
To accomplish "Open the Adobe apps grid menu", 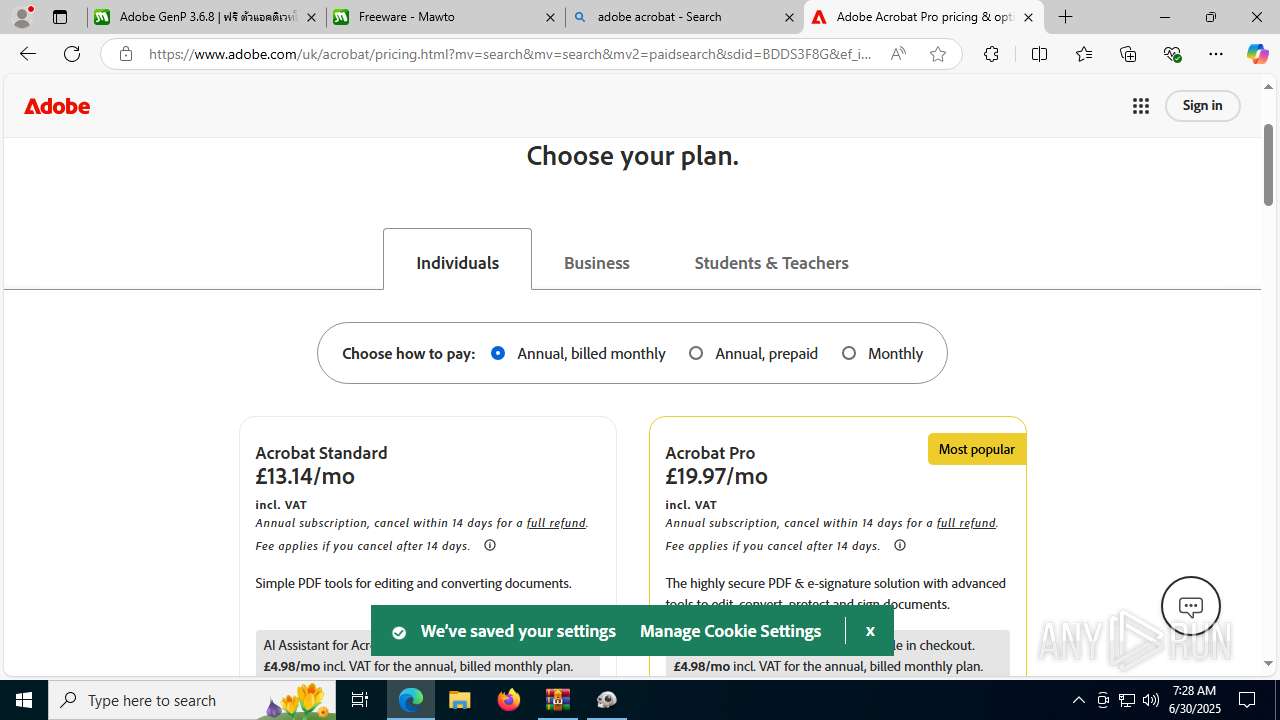I will coord(1141,106).
